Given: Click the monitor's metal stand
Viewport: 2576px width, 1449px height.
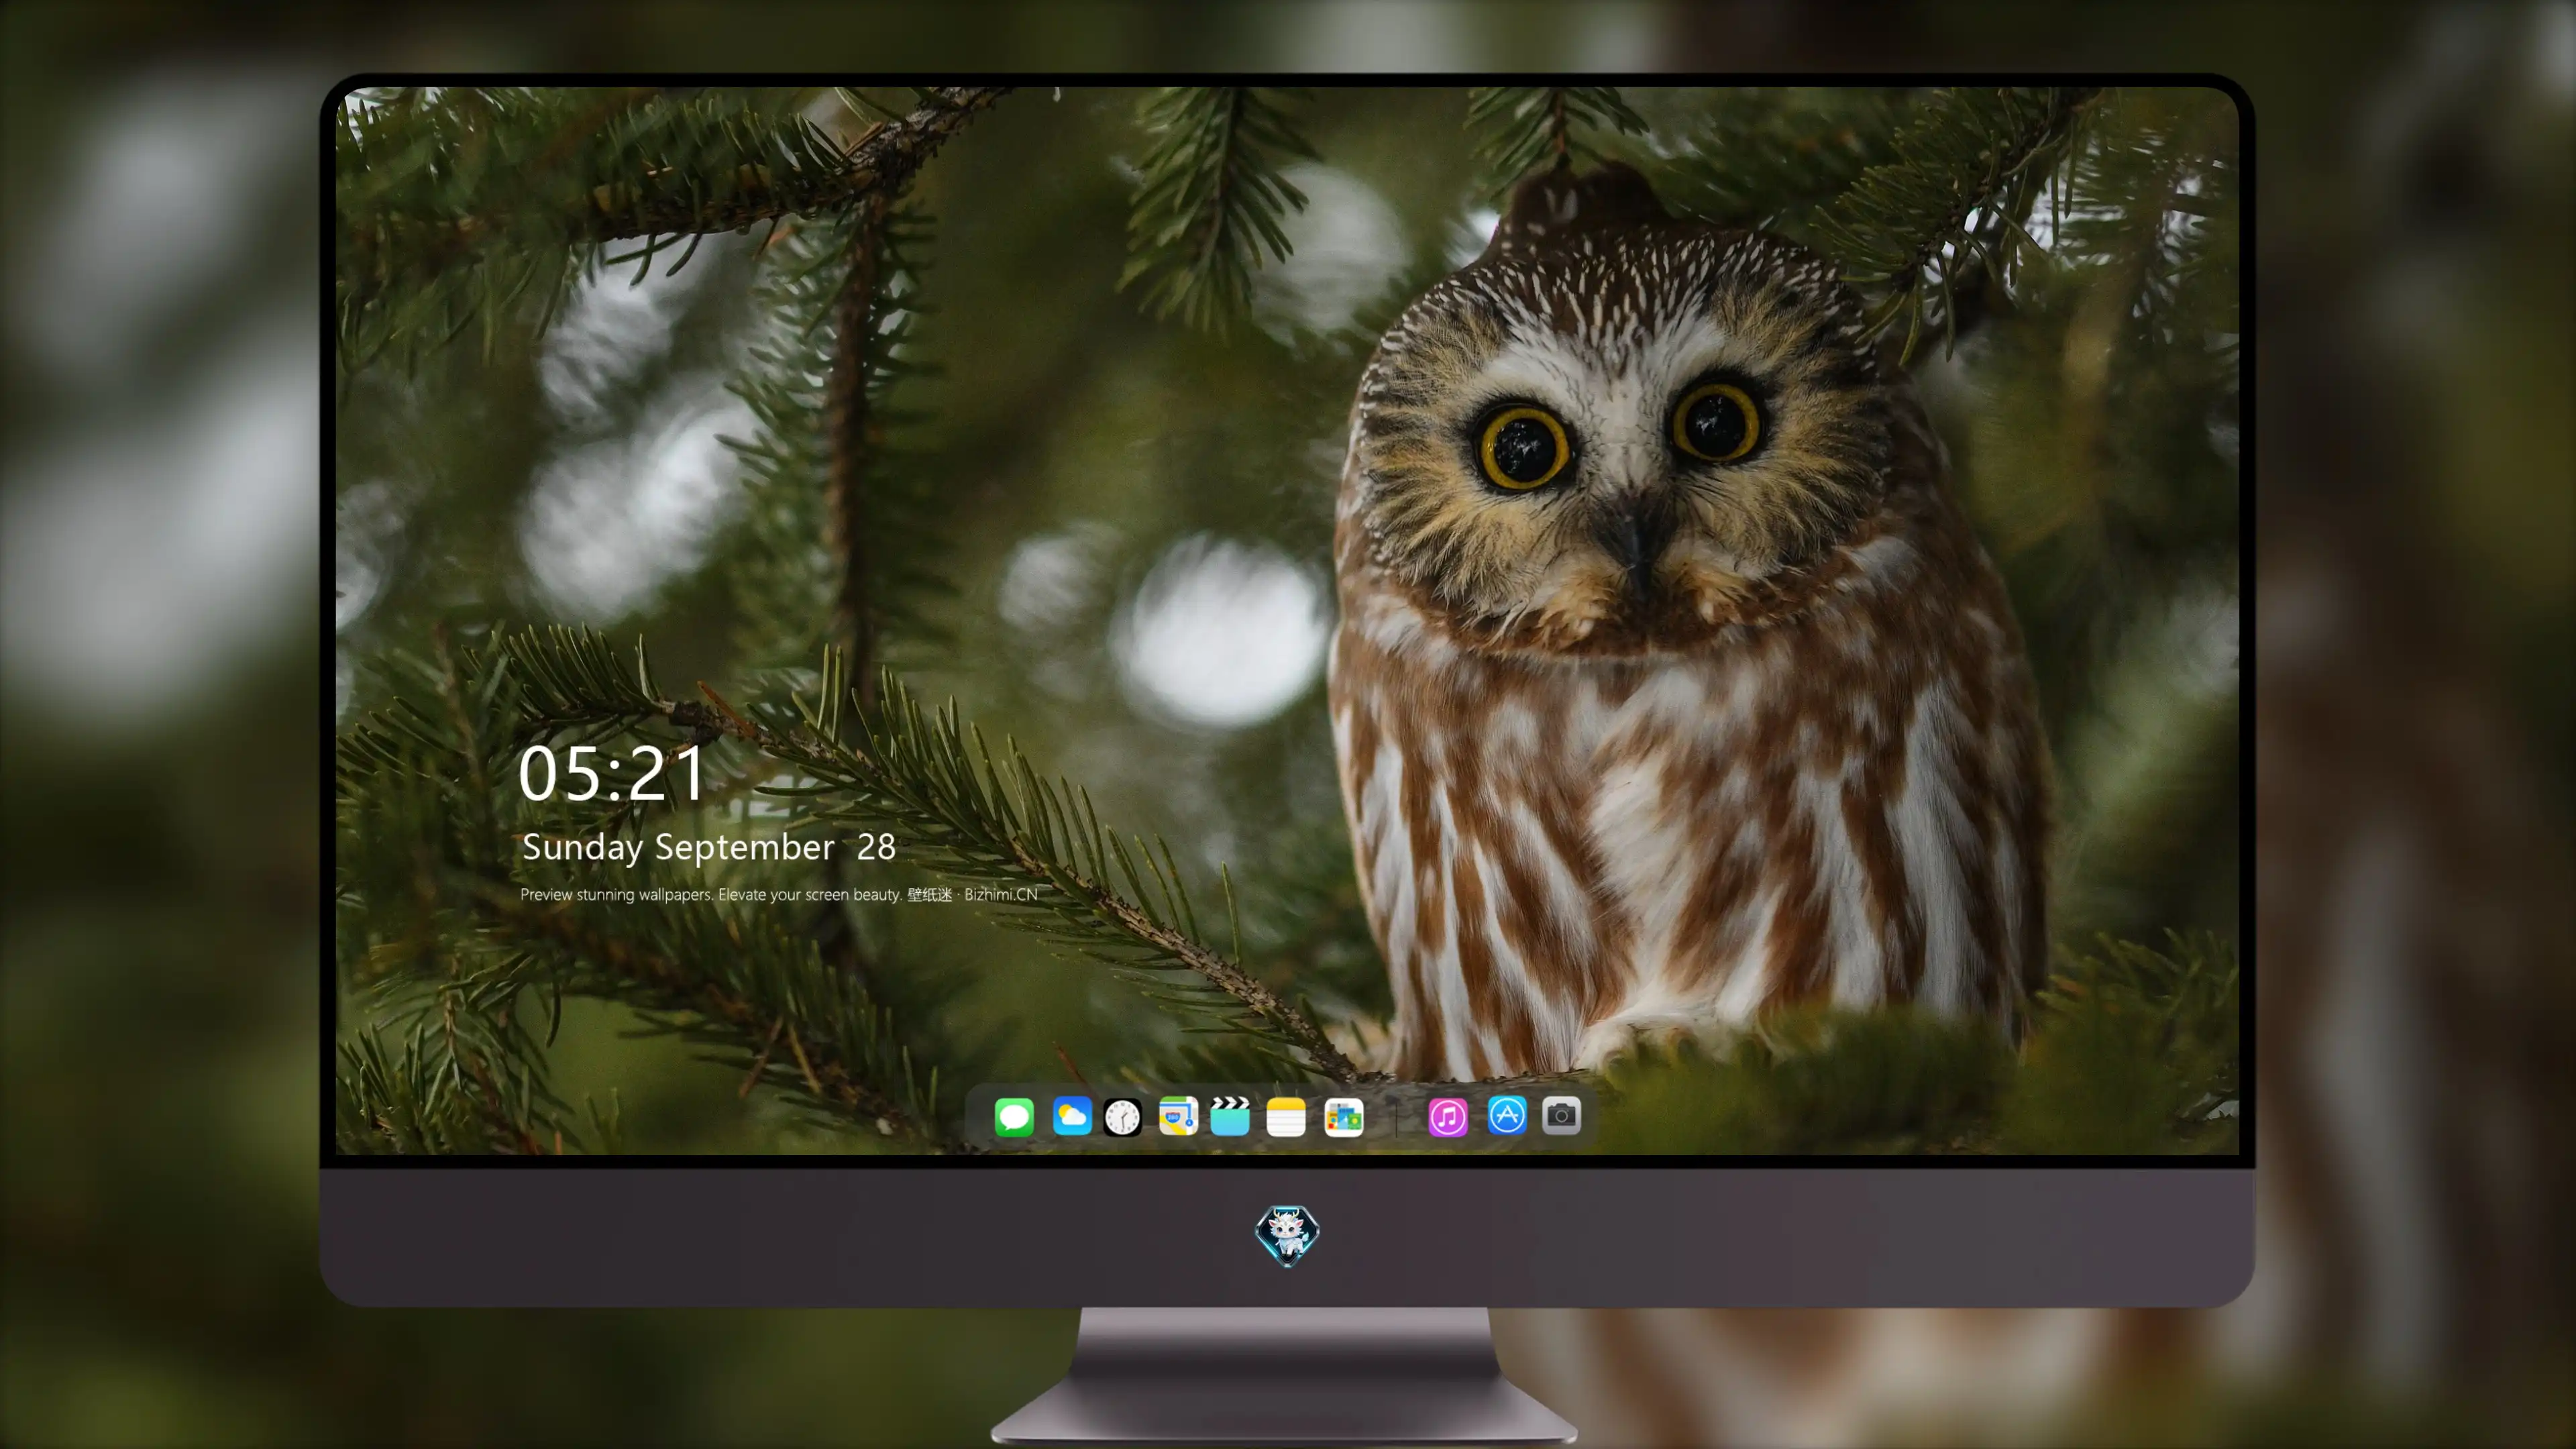Looking at the screenshot, I should (x=1286, y=1375).
